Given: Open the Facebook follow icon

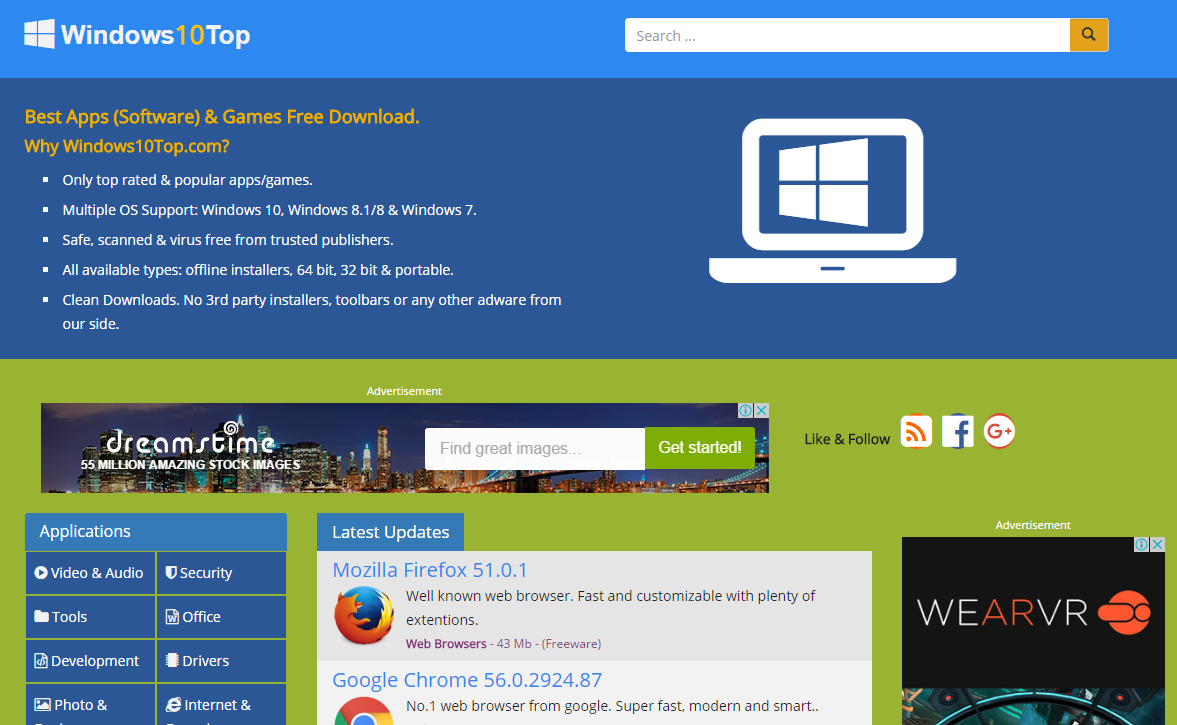Looking at the screenshot, I should [958, 432].
